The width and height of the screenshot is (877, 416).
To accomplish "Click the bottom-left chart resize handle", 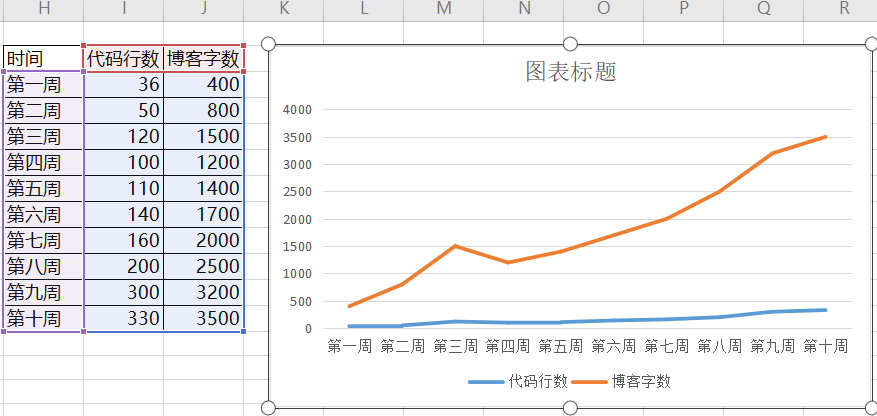I will [x=268, y=408].
